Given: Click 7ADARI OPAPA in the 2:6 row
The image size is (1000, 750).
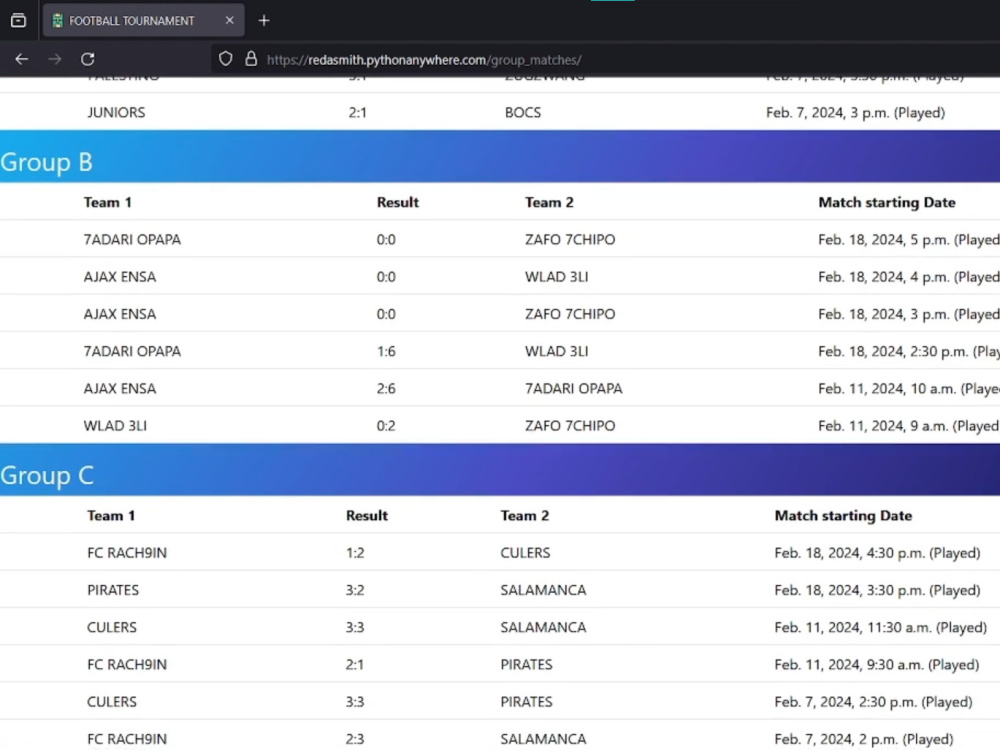Looking at the screenshot, I should tap(573, 388).
